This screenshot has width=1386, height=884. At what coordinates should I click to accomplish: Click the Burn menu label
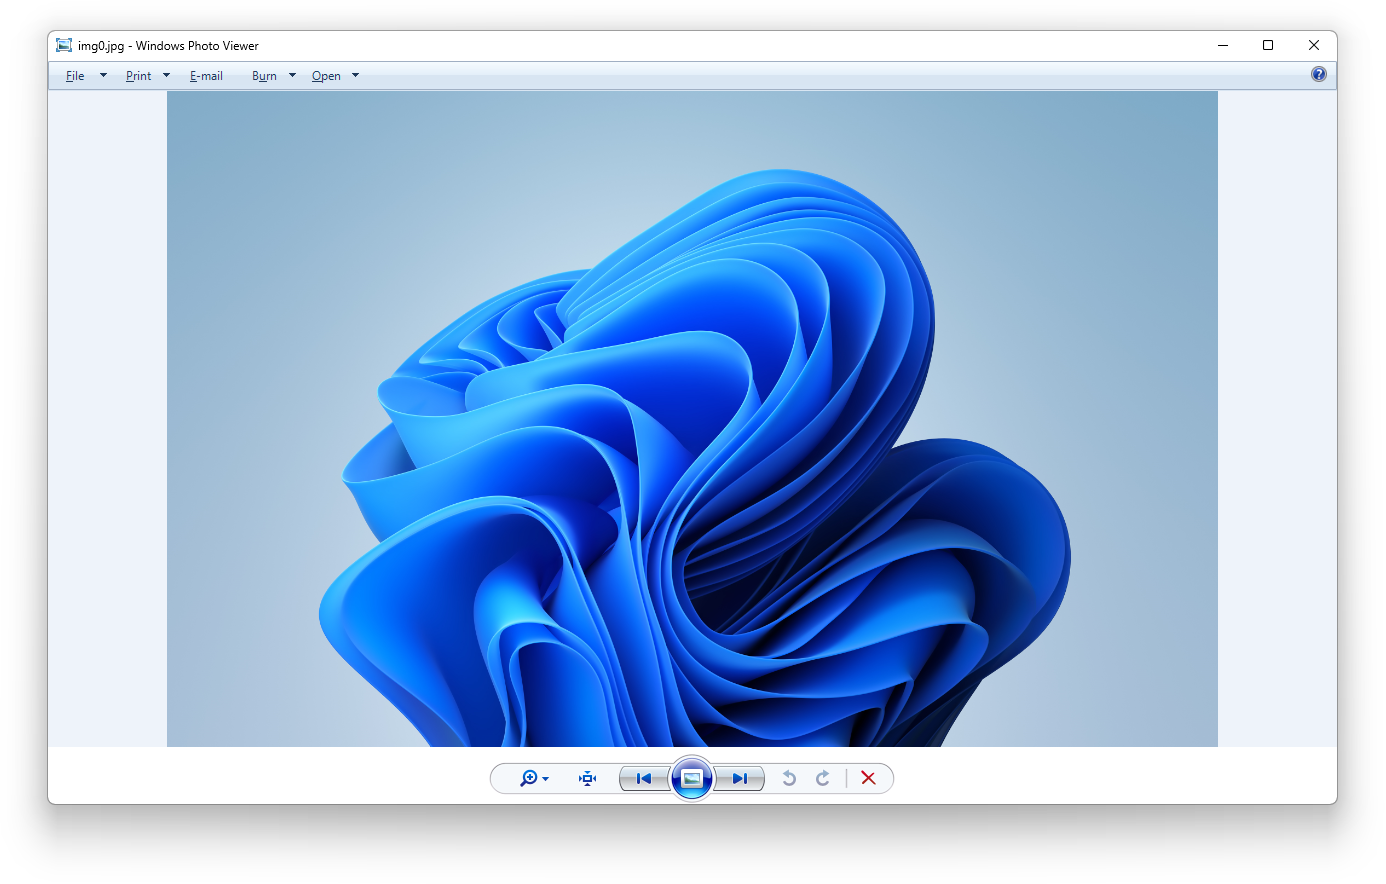(x=264, y=76)
